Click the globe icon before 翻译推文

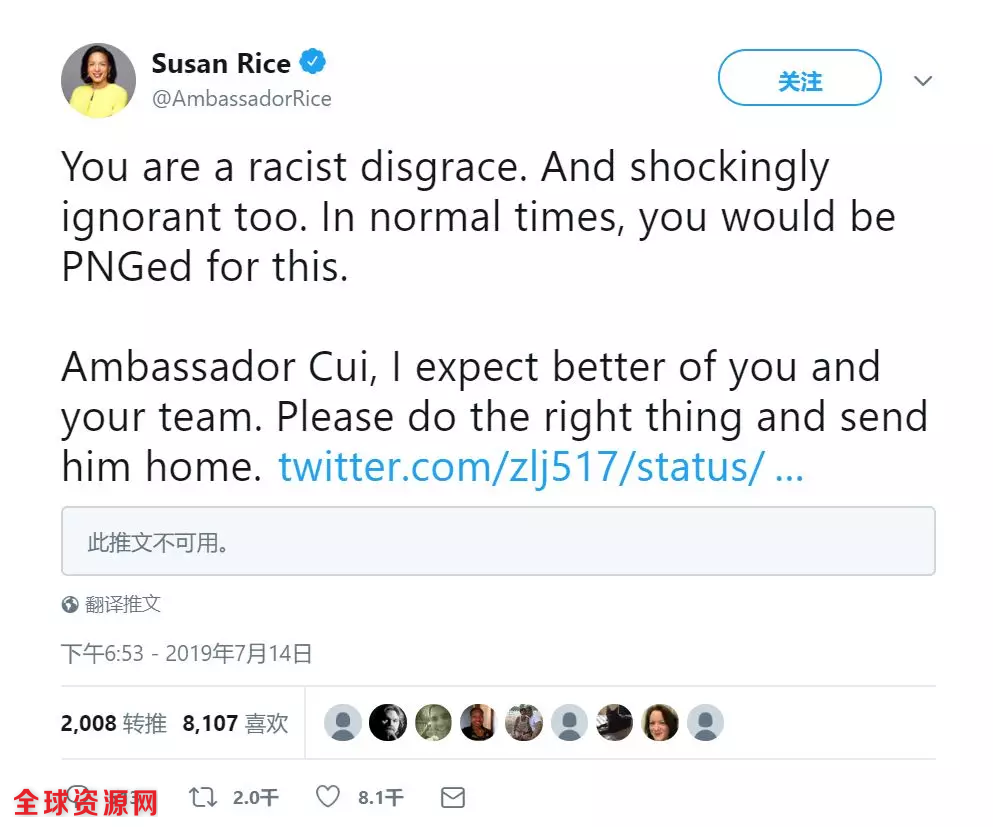tap(70, 604)
